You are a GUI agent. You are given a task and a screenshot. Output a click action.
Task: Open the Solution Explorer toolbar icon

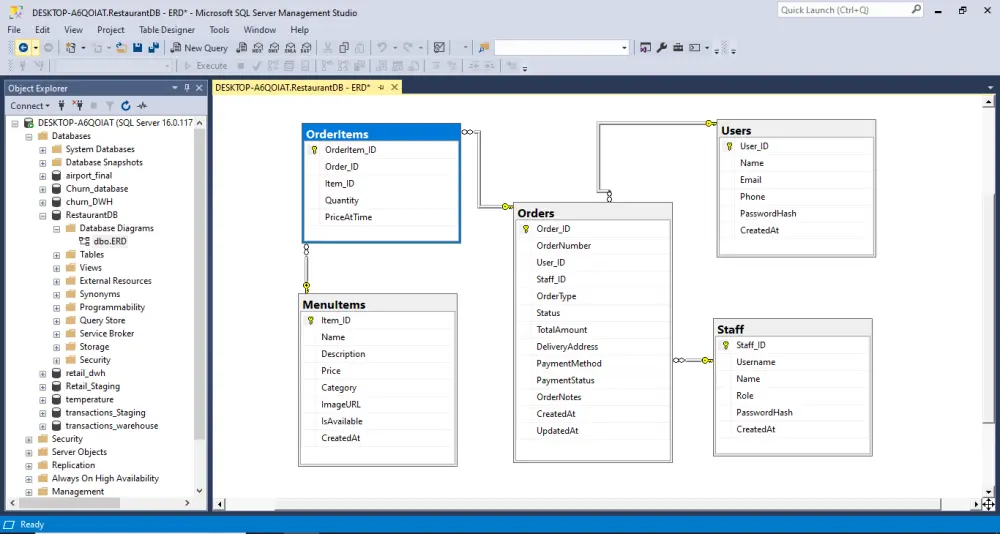click(x=646, y=48)
